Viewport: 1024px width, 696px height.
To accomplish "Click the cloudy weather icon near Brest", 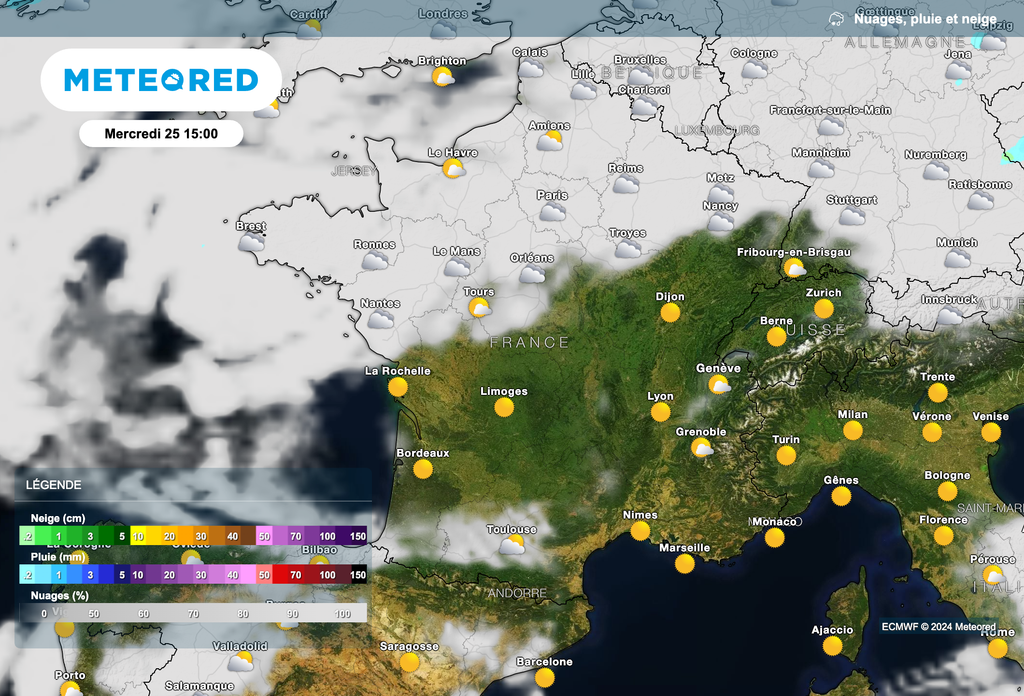I will tap(251, 243).
